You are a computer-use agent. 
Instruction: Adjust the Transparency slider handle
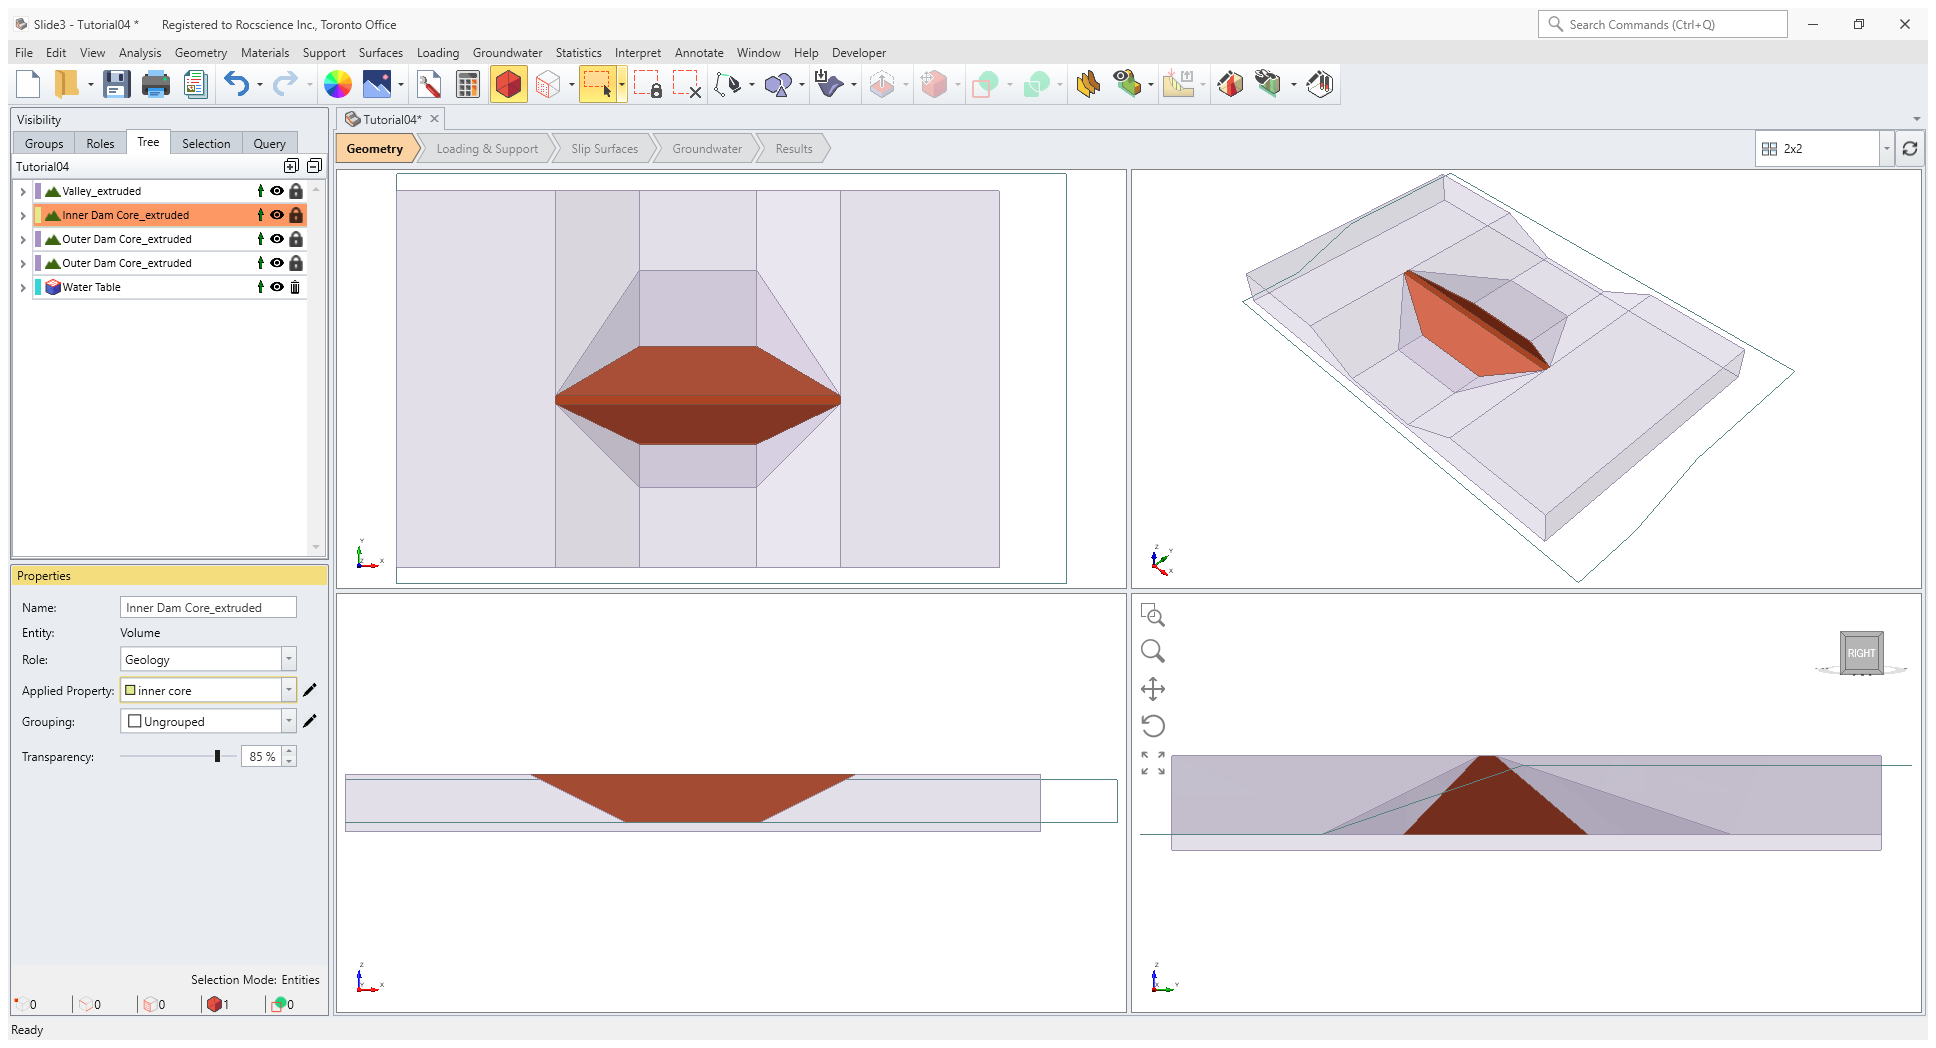pyautogui.click(x=217, y=756)
